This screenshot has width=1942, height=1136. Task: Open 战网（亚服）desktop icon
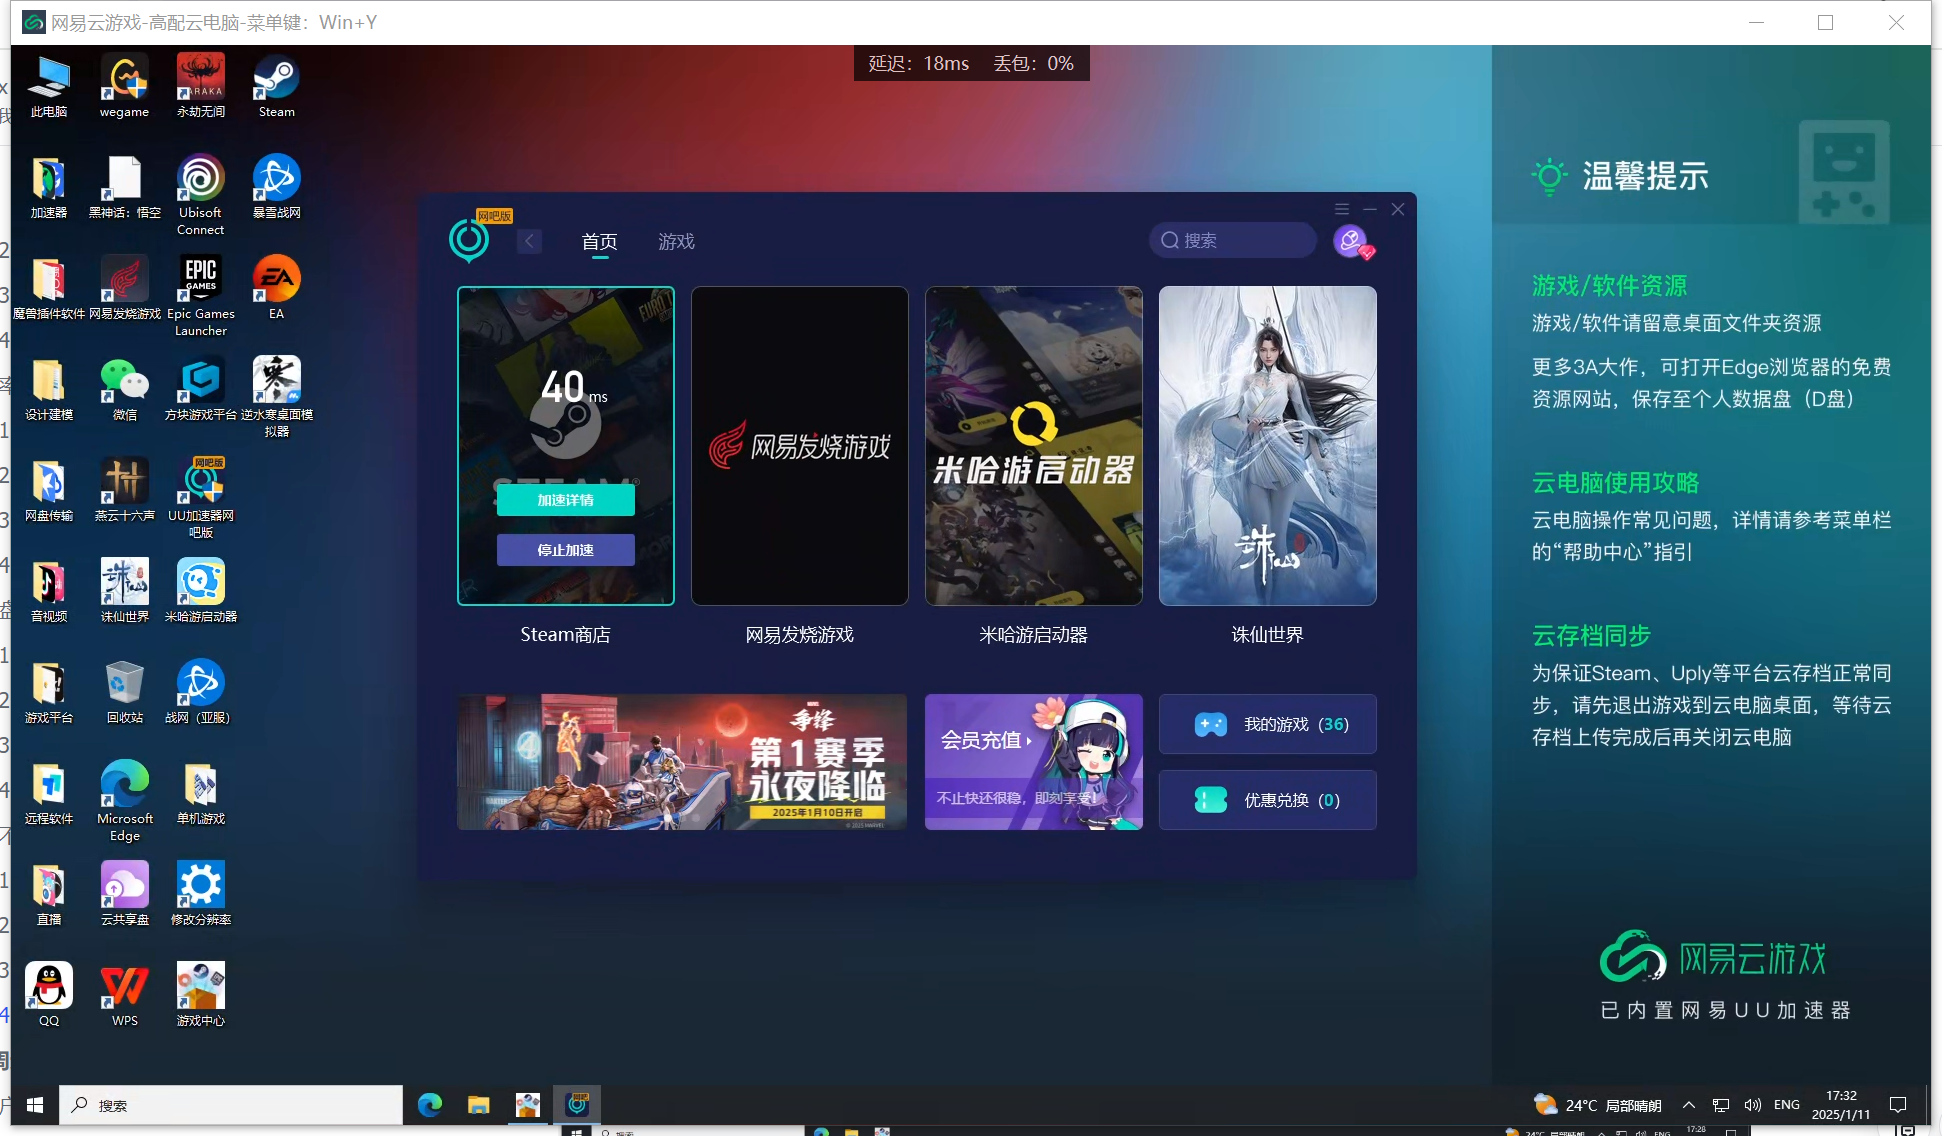(x=200, y=692)
